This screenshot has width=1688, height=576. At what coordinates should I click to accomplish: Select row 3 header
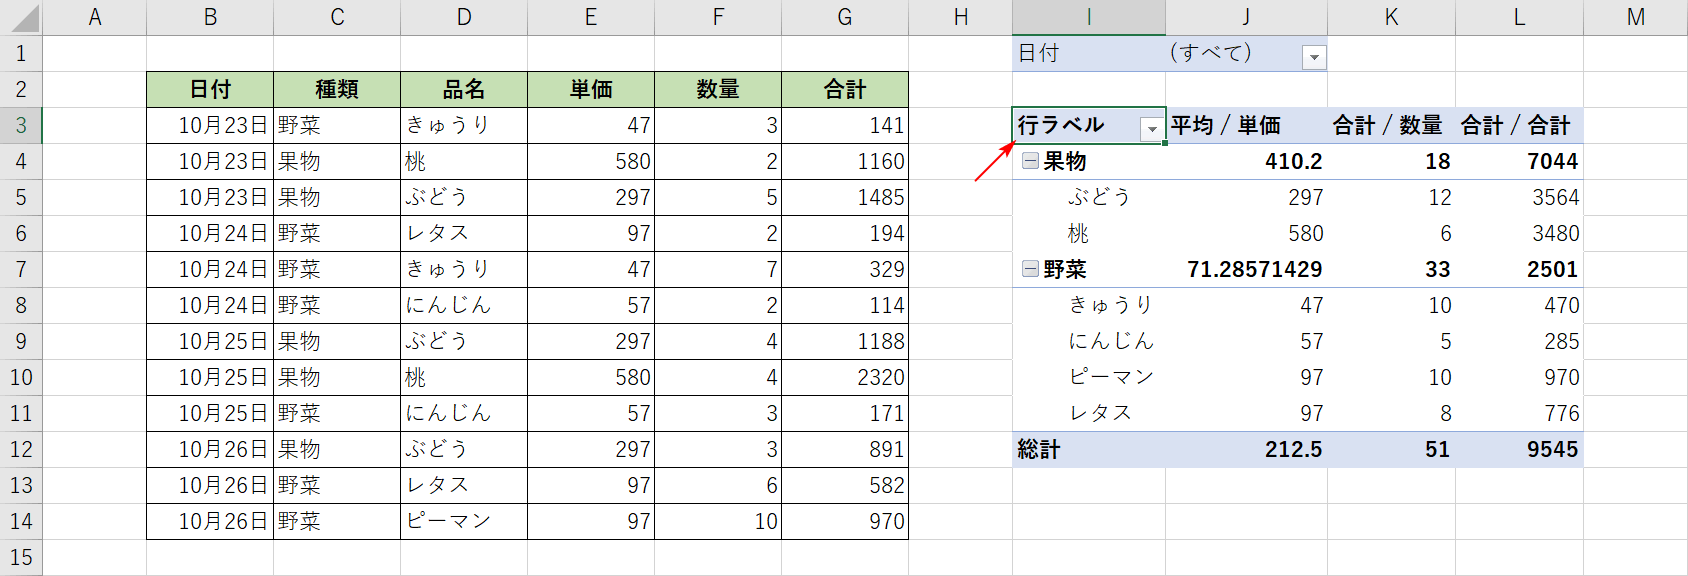[x=21, y=125]
